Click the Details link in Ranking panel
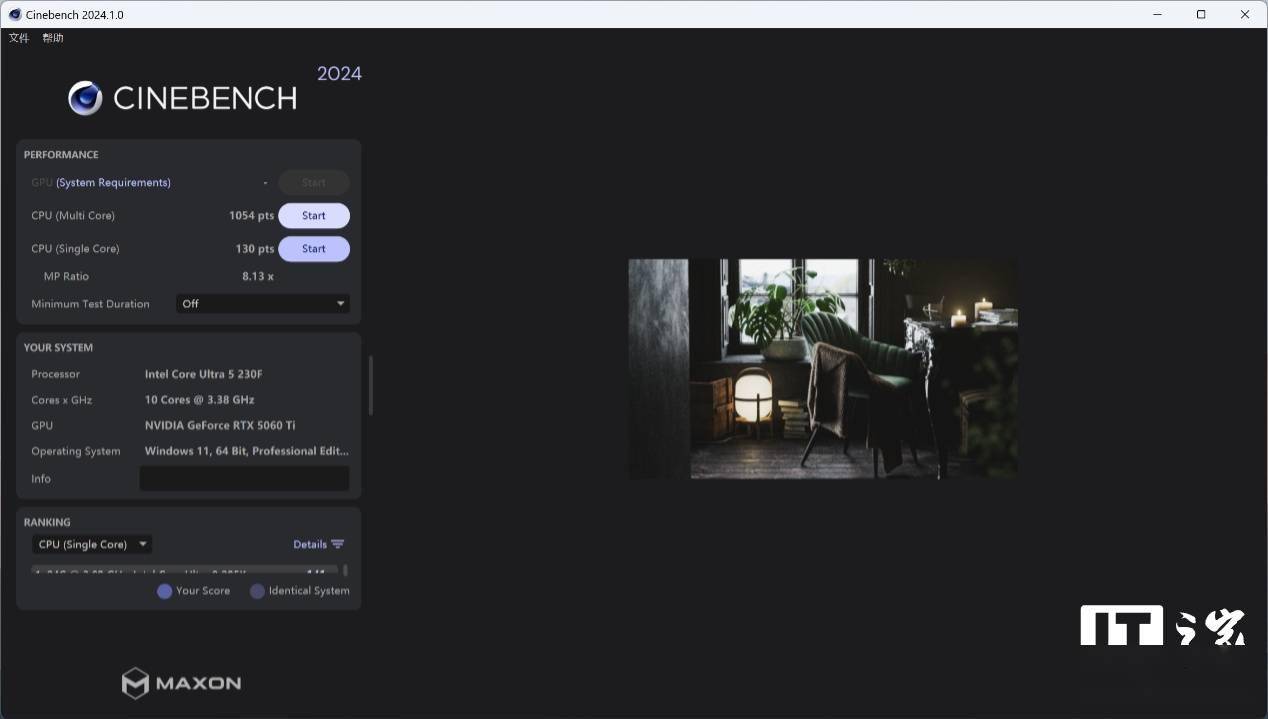 309,544
